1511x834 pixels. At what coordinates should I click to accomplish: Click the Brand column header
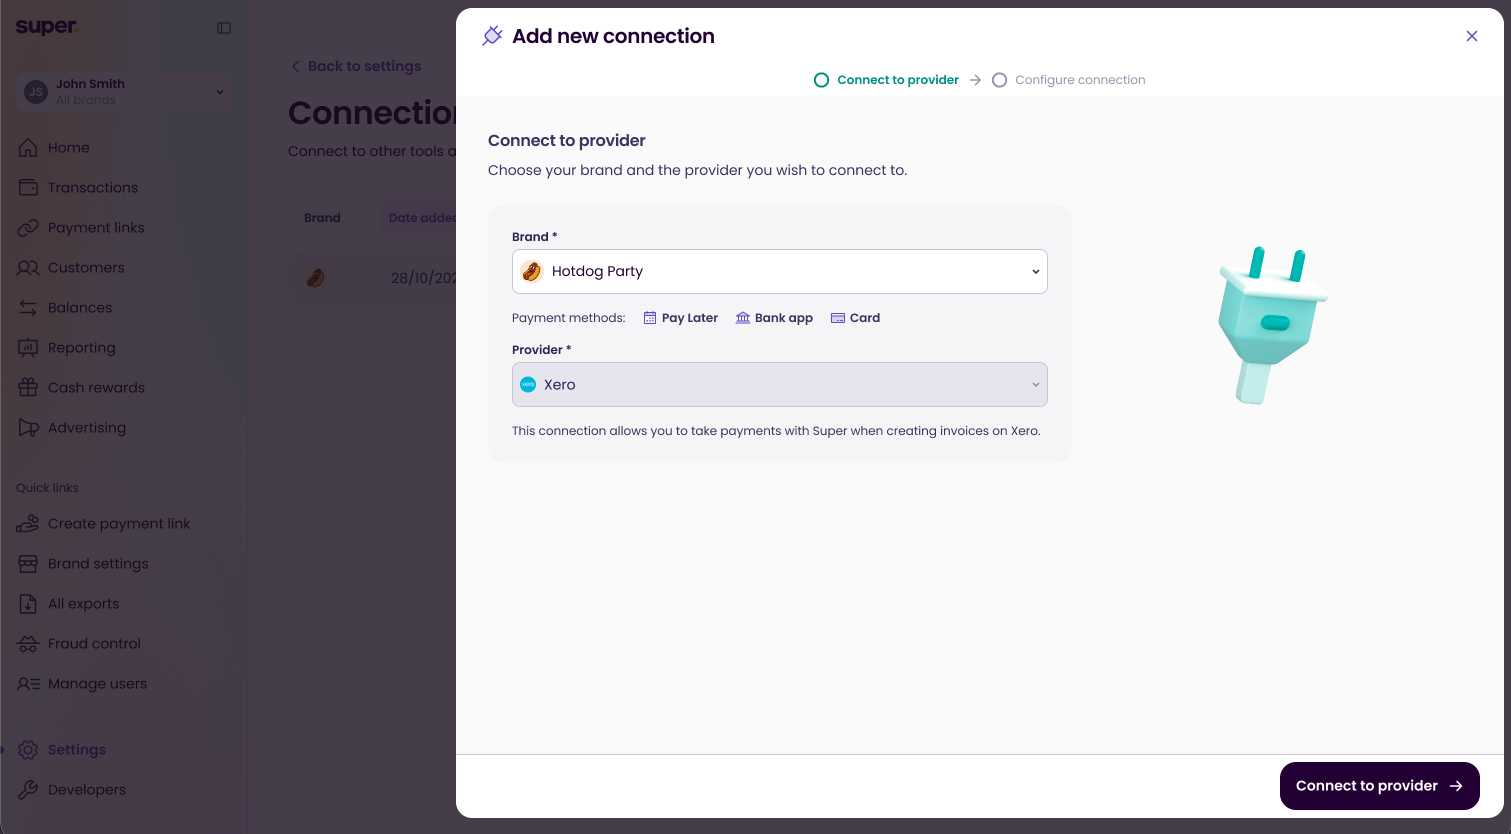click(x=322, y=218)
